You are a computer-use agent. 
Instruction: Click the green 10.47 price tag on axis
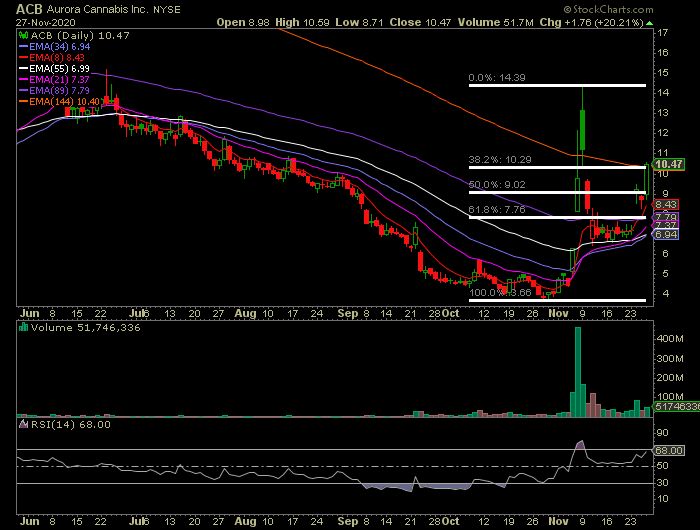click(668, 164)
